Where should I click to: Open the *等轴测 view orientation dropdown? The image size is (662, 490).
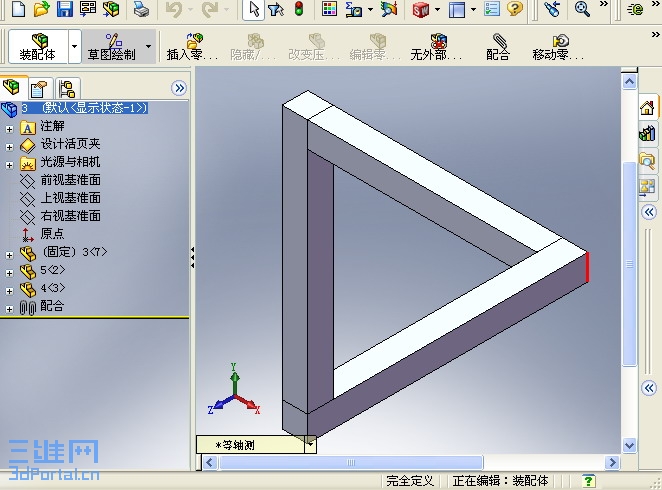point(310,444)
